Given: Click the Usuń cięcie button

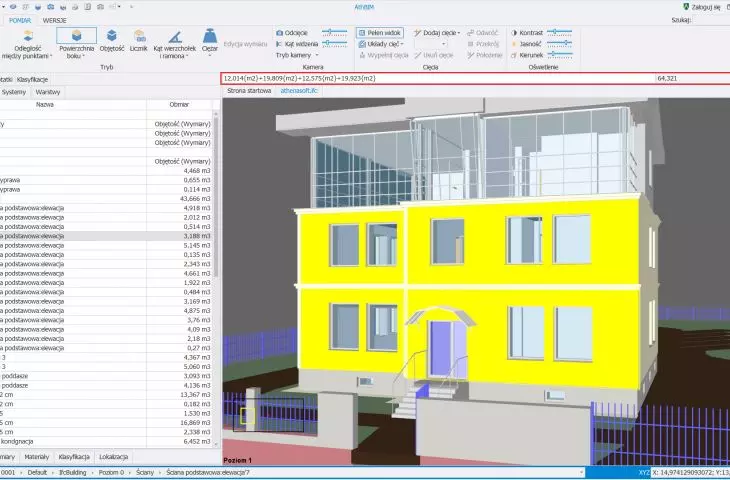Looking at the screenshot, I should 434,55.
